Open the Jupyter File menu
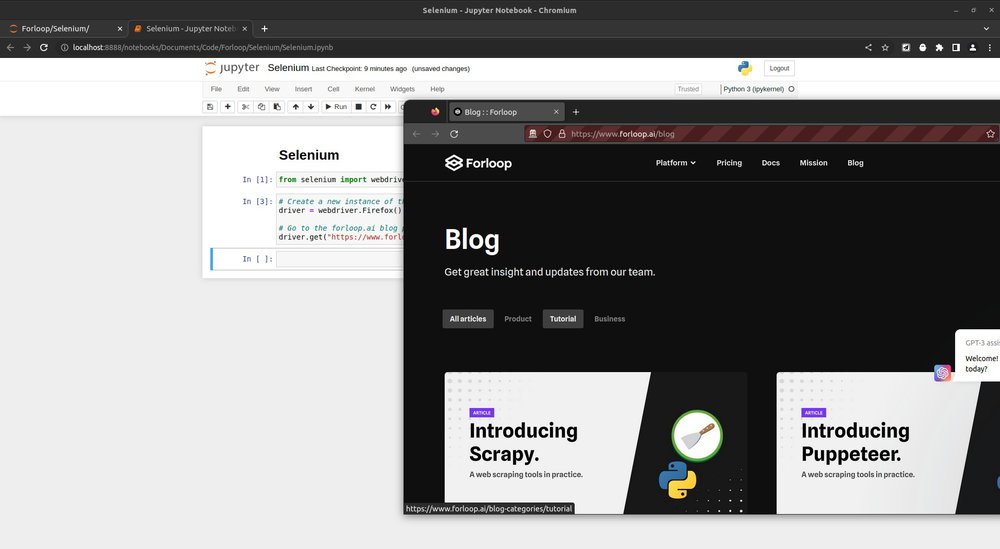The width and height of the screenshot is (1000, 549). point(216,89)
